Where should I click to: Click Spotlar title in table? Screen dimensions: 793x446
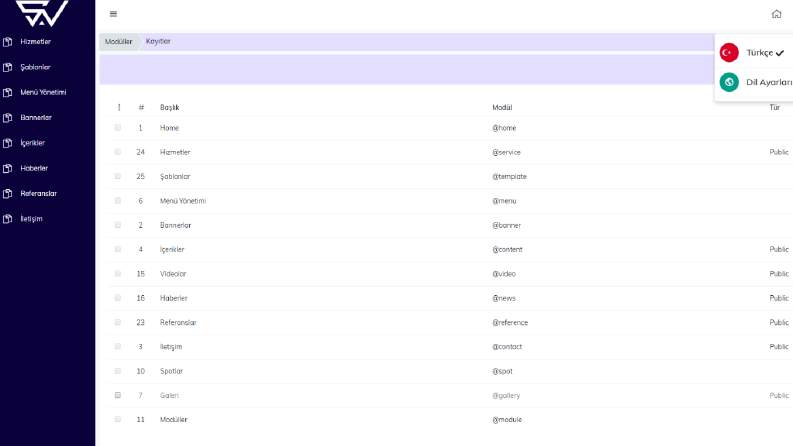tap(171, 371)
